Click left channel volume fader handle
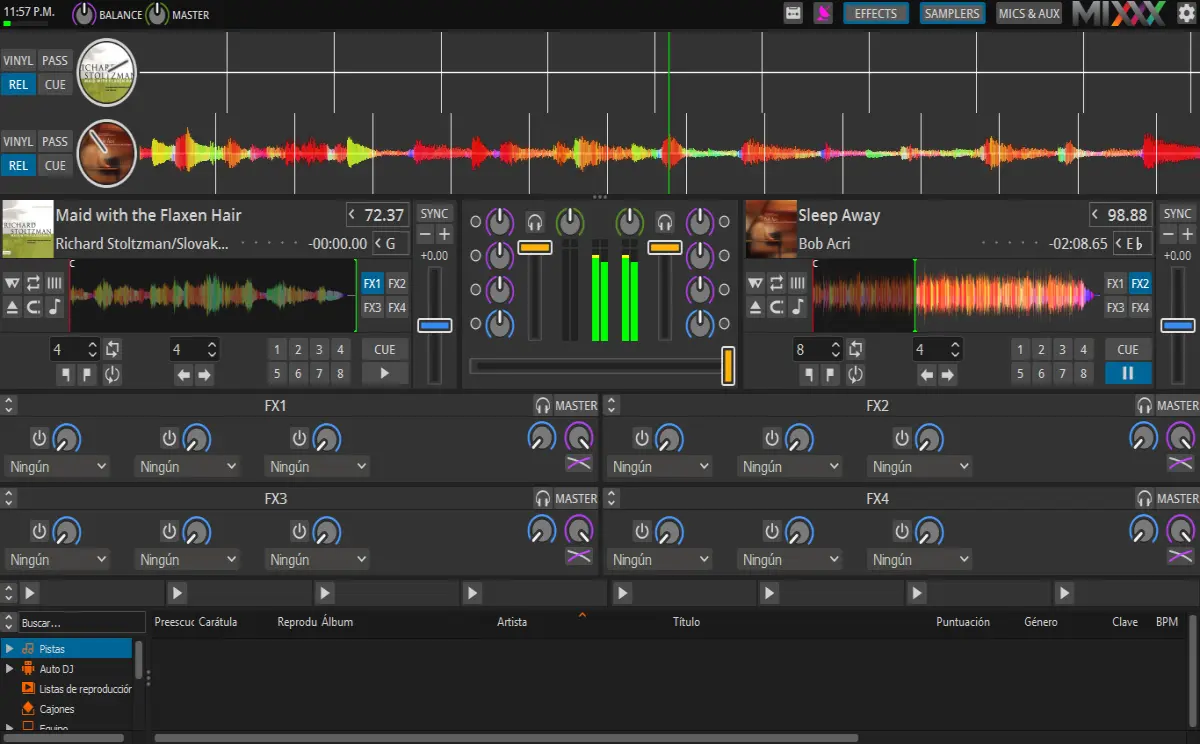 pos(535,247)
